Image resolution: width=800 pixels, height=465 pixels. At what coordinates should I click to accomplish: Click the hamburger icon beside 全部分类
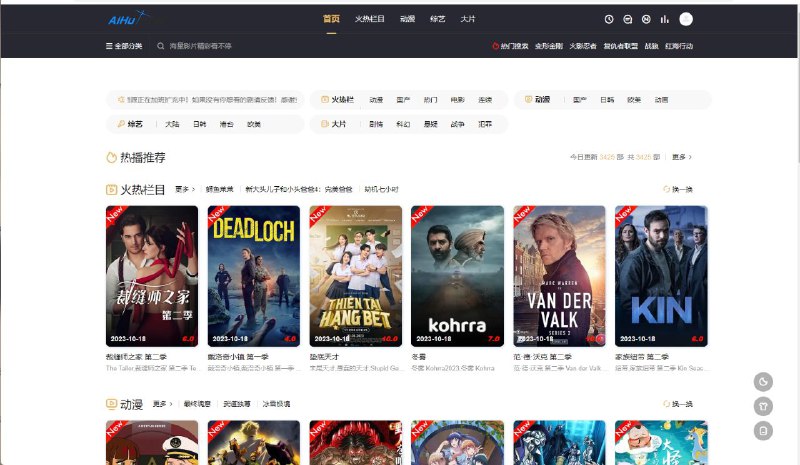pos(109,46)
